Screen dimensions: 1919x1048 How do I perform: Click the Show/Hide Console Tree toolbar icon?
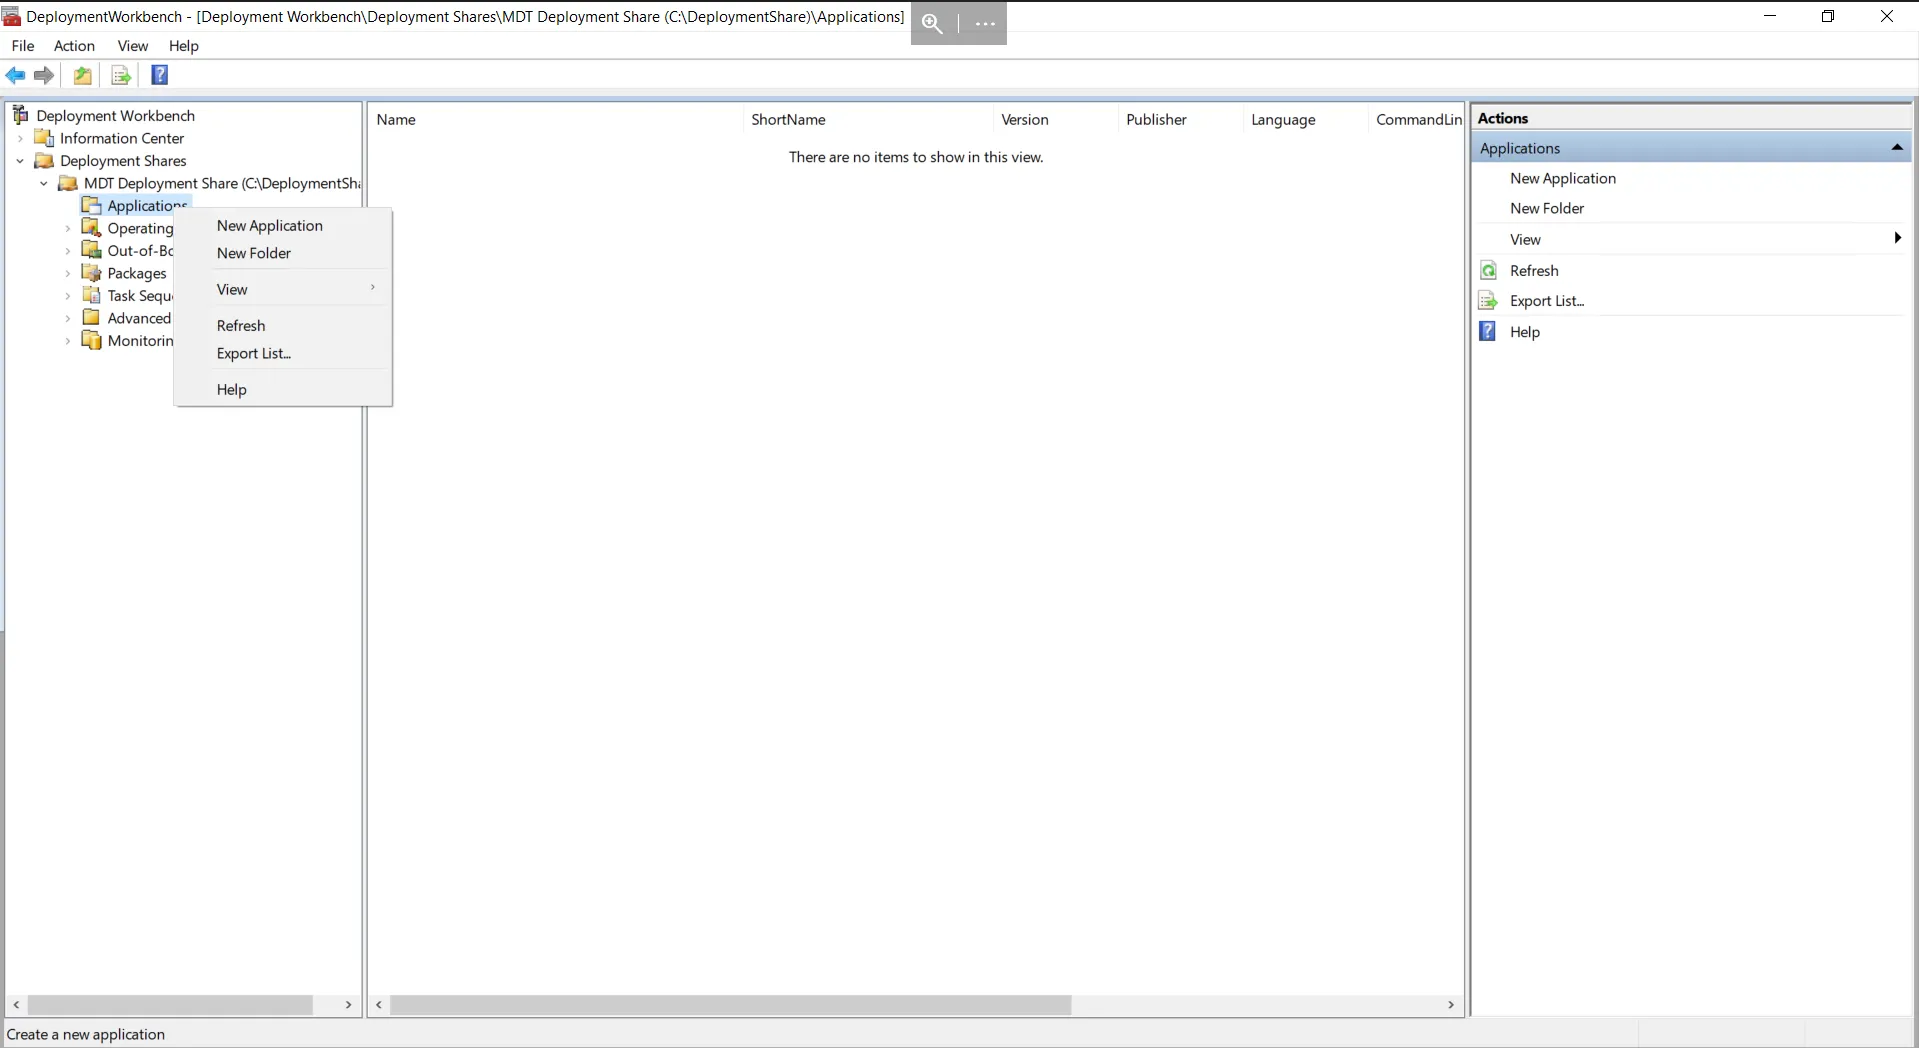[x=83, y=75]
